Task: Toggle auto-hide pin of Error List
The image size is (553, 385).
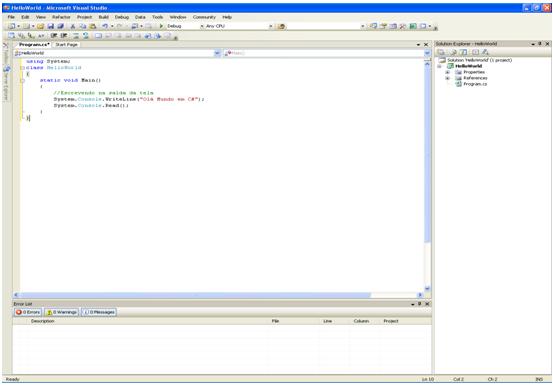Action: click(420, 304)
